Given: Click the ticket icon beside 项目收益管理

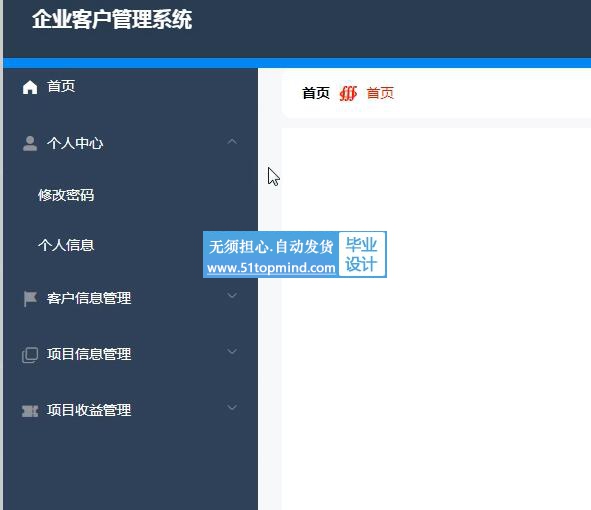Looking at the screenshot, I should (x=30, y=411).
